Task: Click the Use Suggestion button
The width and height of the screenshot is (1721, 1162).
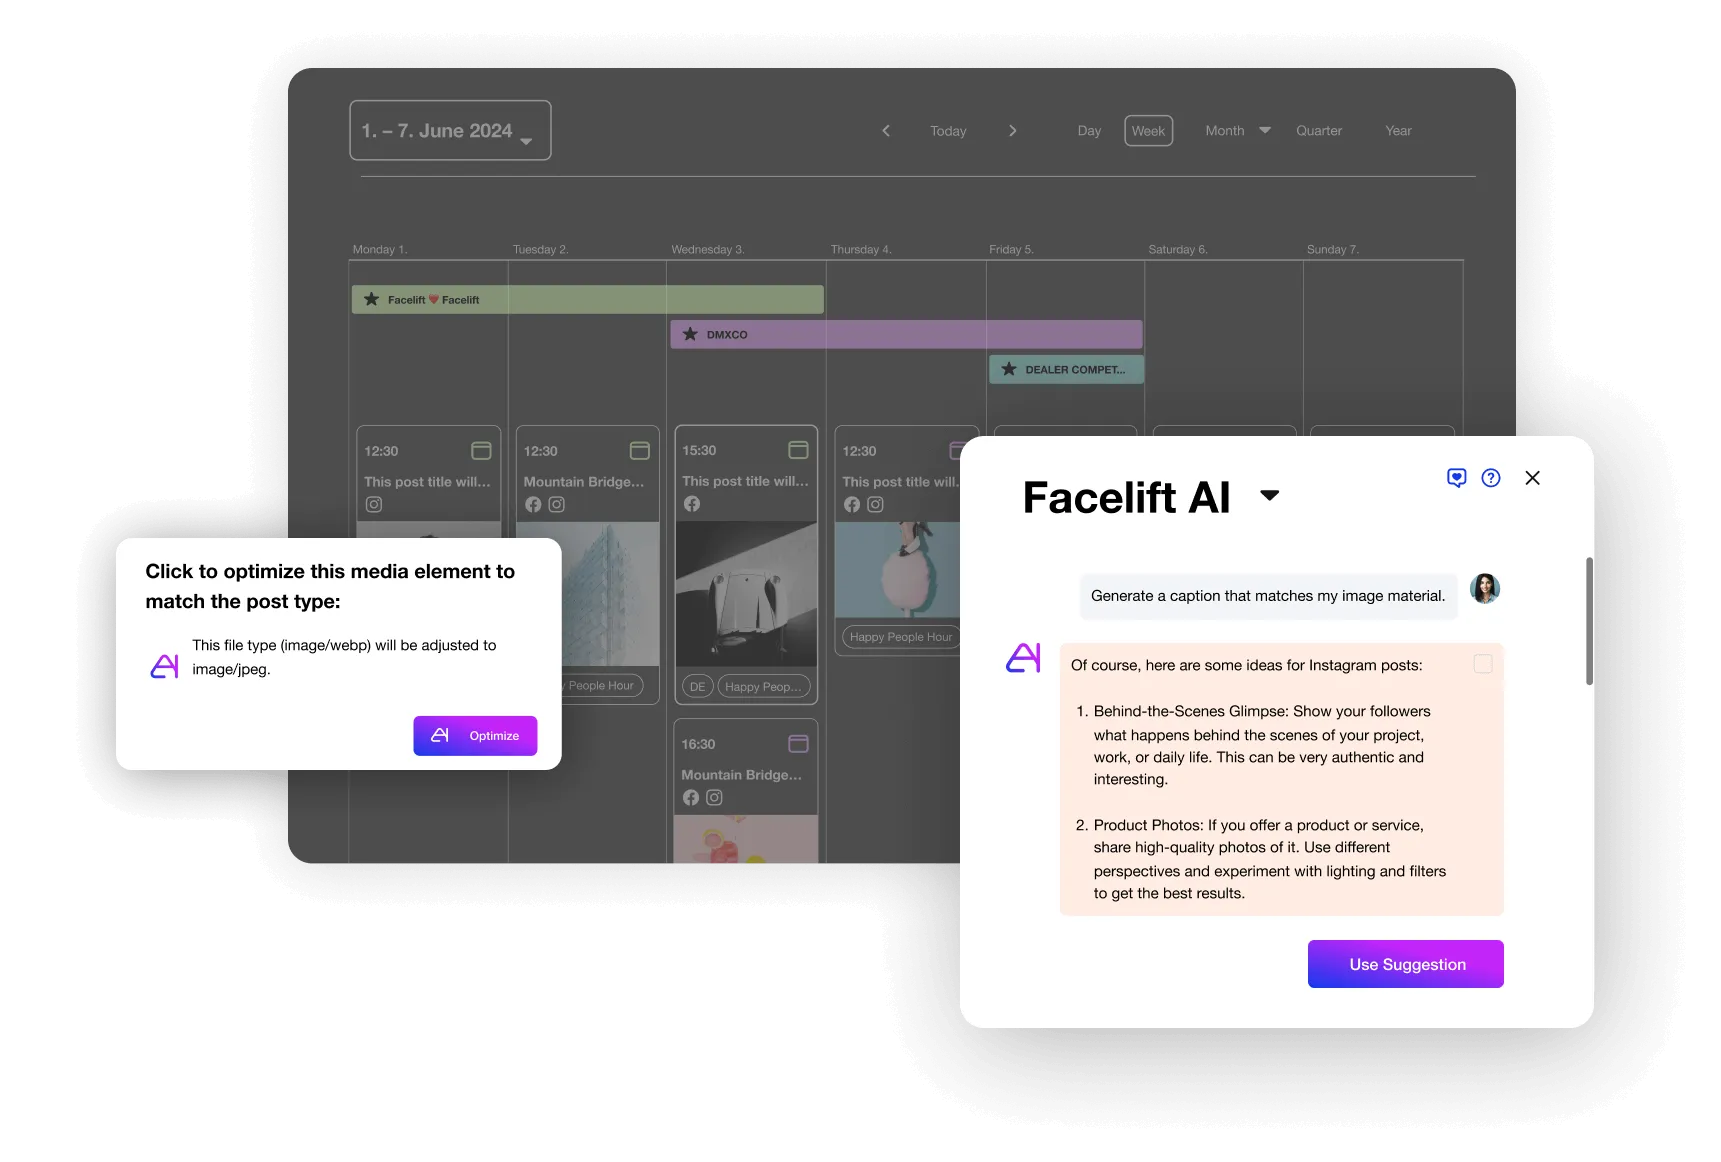Action: (1406, 964)
